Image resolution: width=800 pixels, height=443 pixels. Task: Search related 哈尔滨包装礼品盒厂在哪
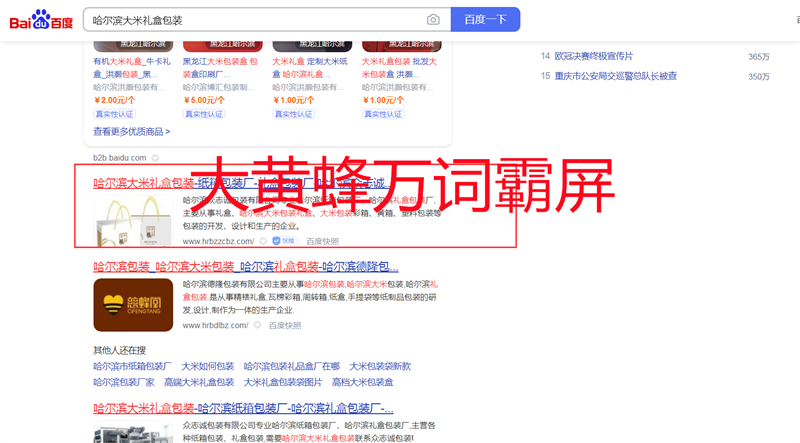tap(292, 366)
